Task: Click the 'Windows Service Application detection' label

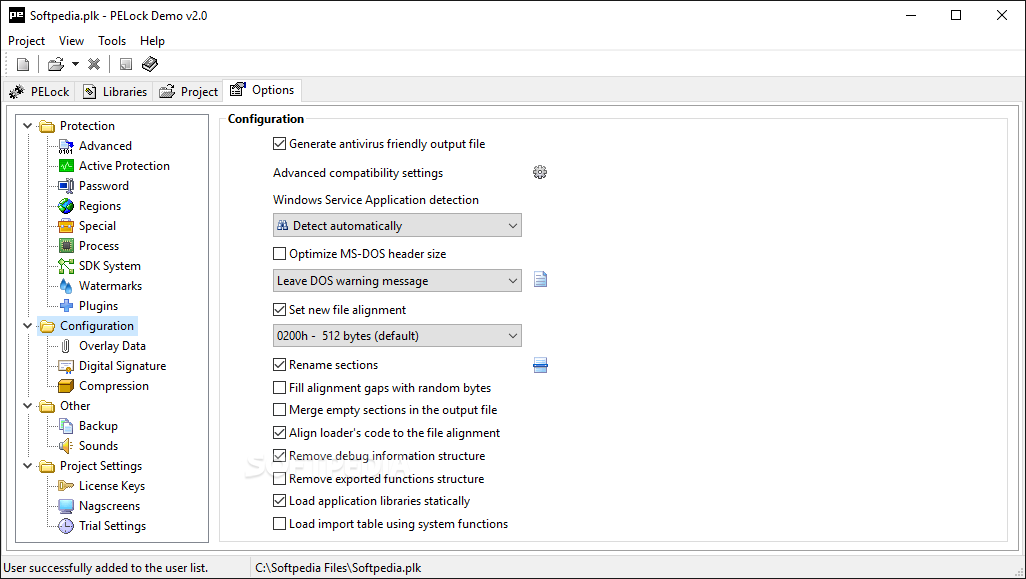Action: click(x=376, y=200)
